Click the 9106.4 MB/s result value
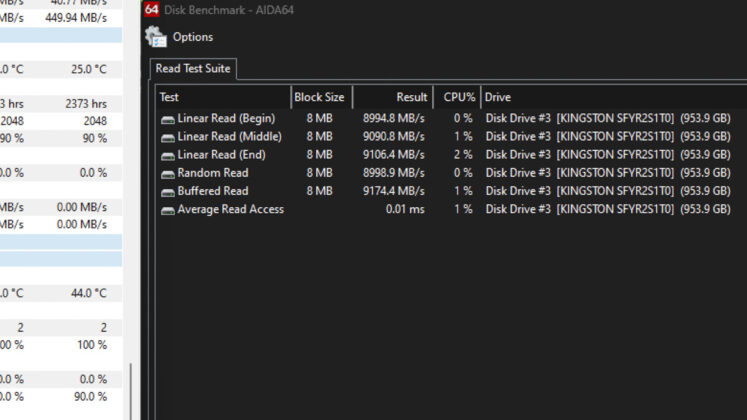 tap(394, 155)
